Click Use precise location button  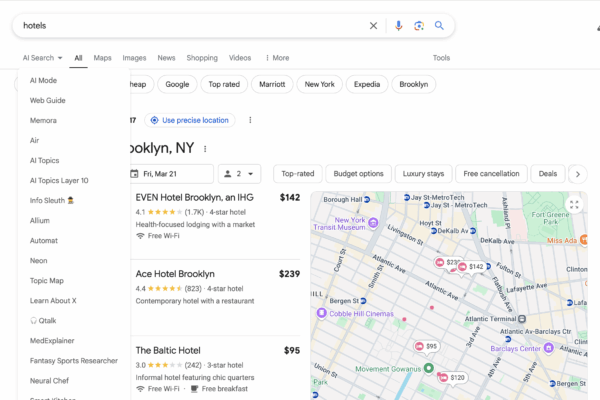coord(190,120)
